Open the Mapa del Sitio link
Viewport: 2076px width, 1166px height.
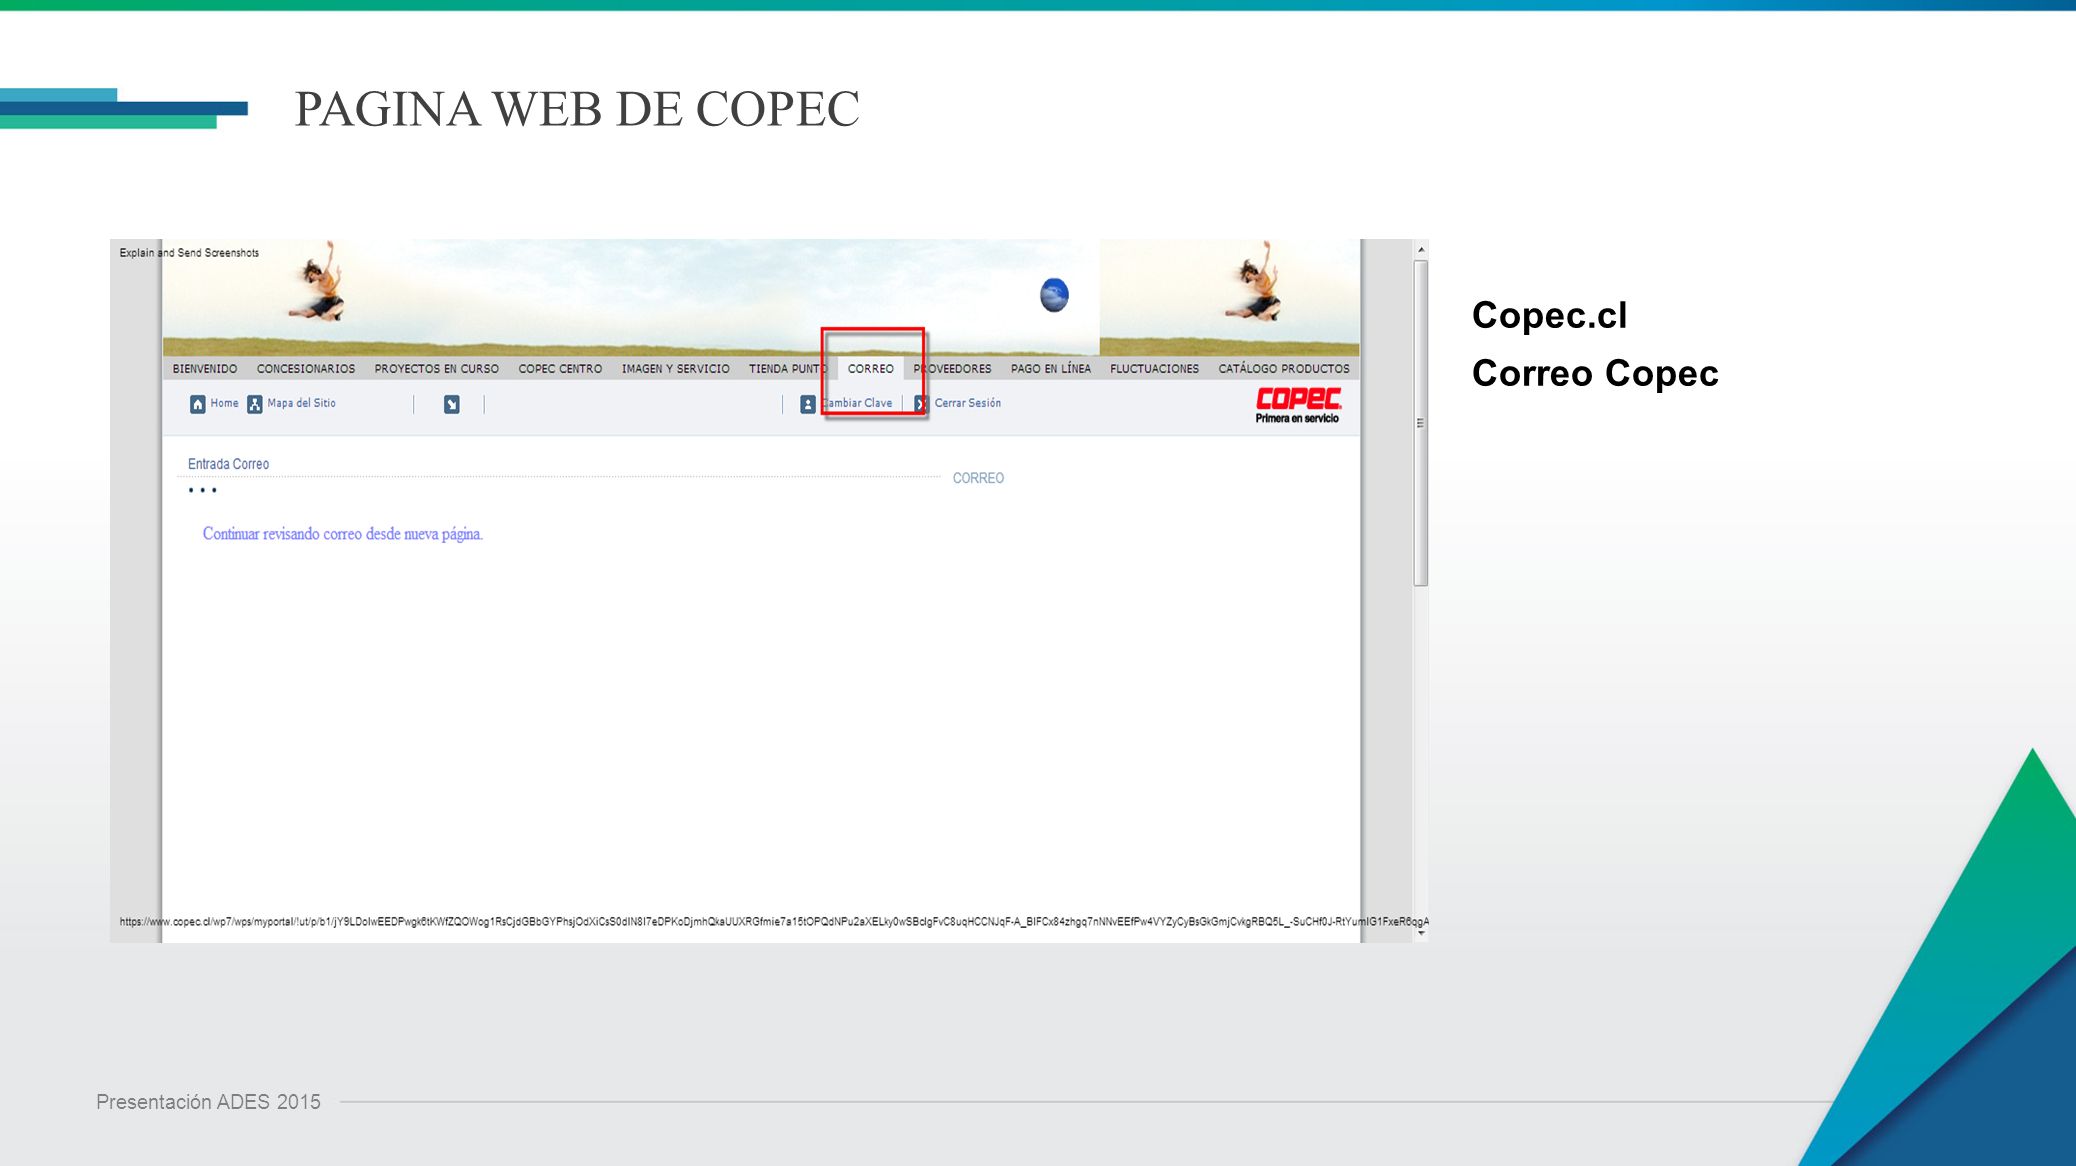click(x=302, y=403)
